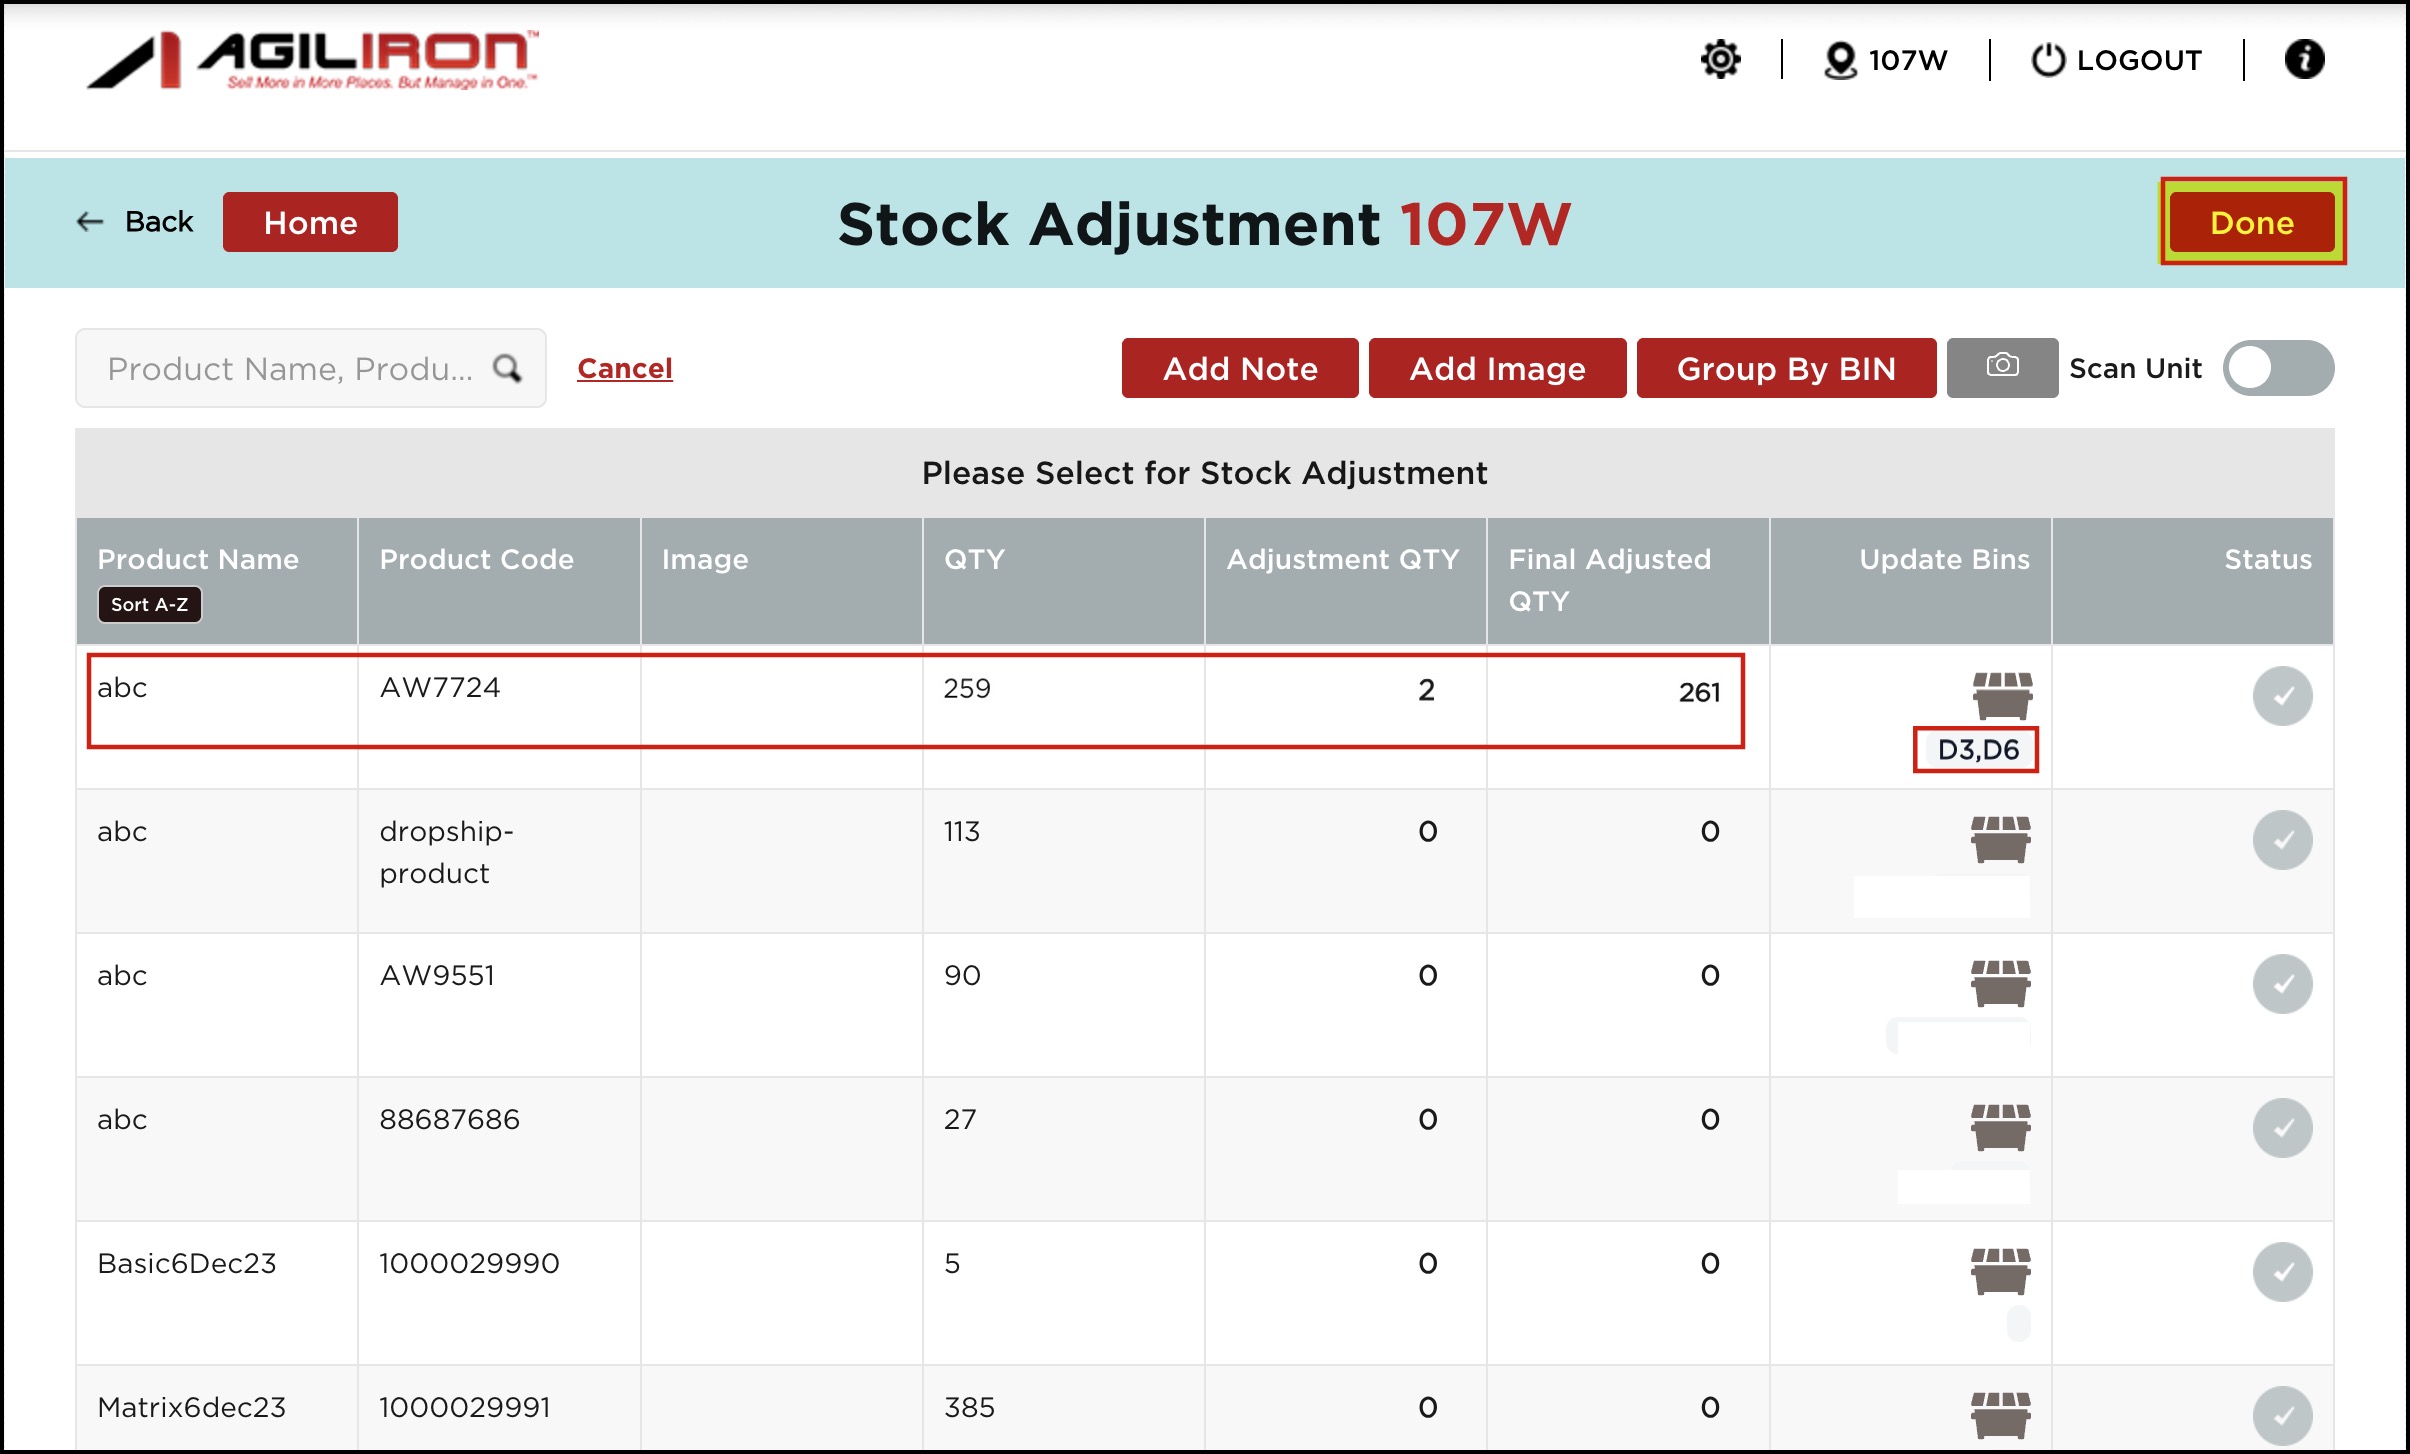Focus the product search input field
The image size is (2410, 1454).
(x=290, y=368)
